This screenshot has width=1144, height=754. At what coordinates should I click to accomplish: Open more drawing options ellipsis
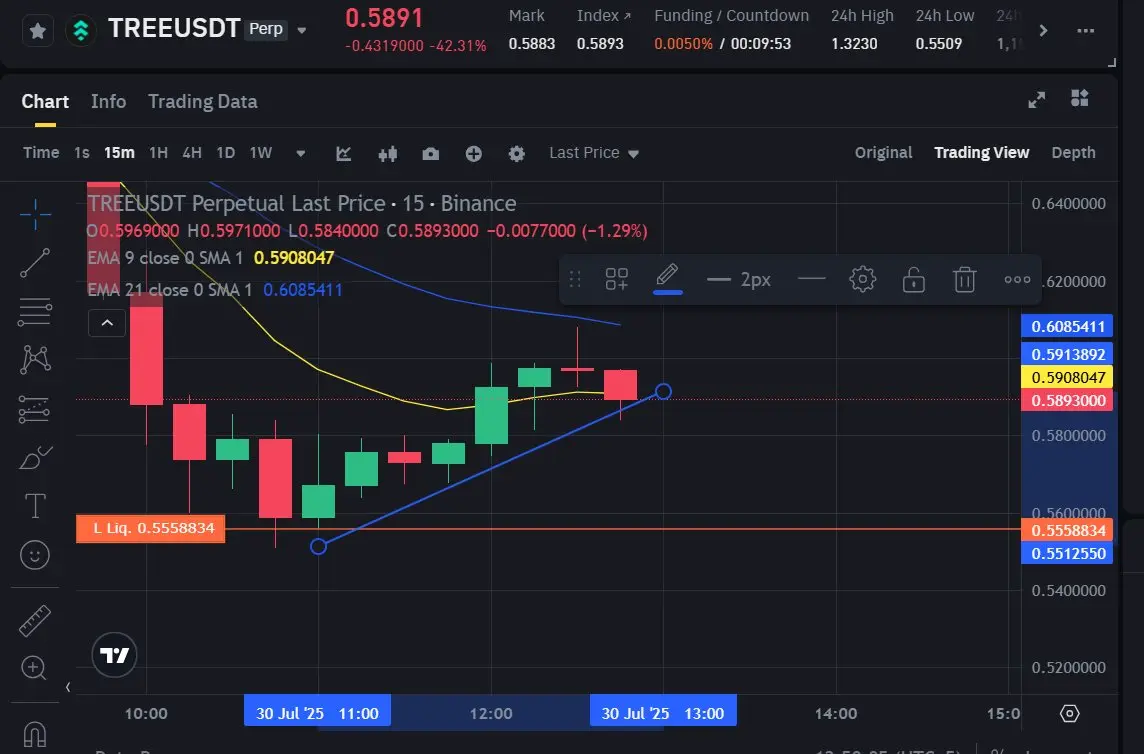click(x=1017, y=280)
